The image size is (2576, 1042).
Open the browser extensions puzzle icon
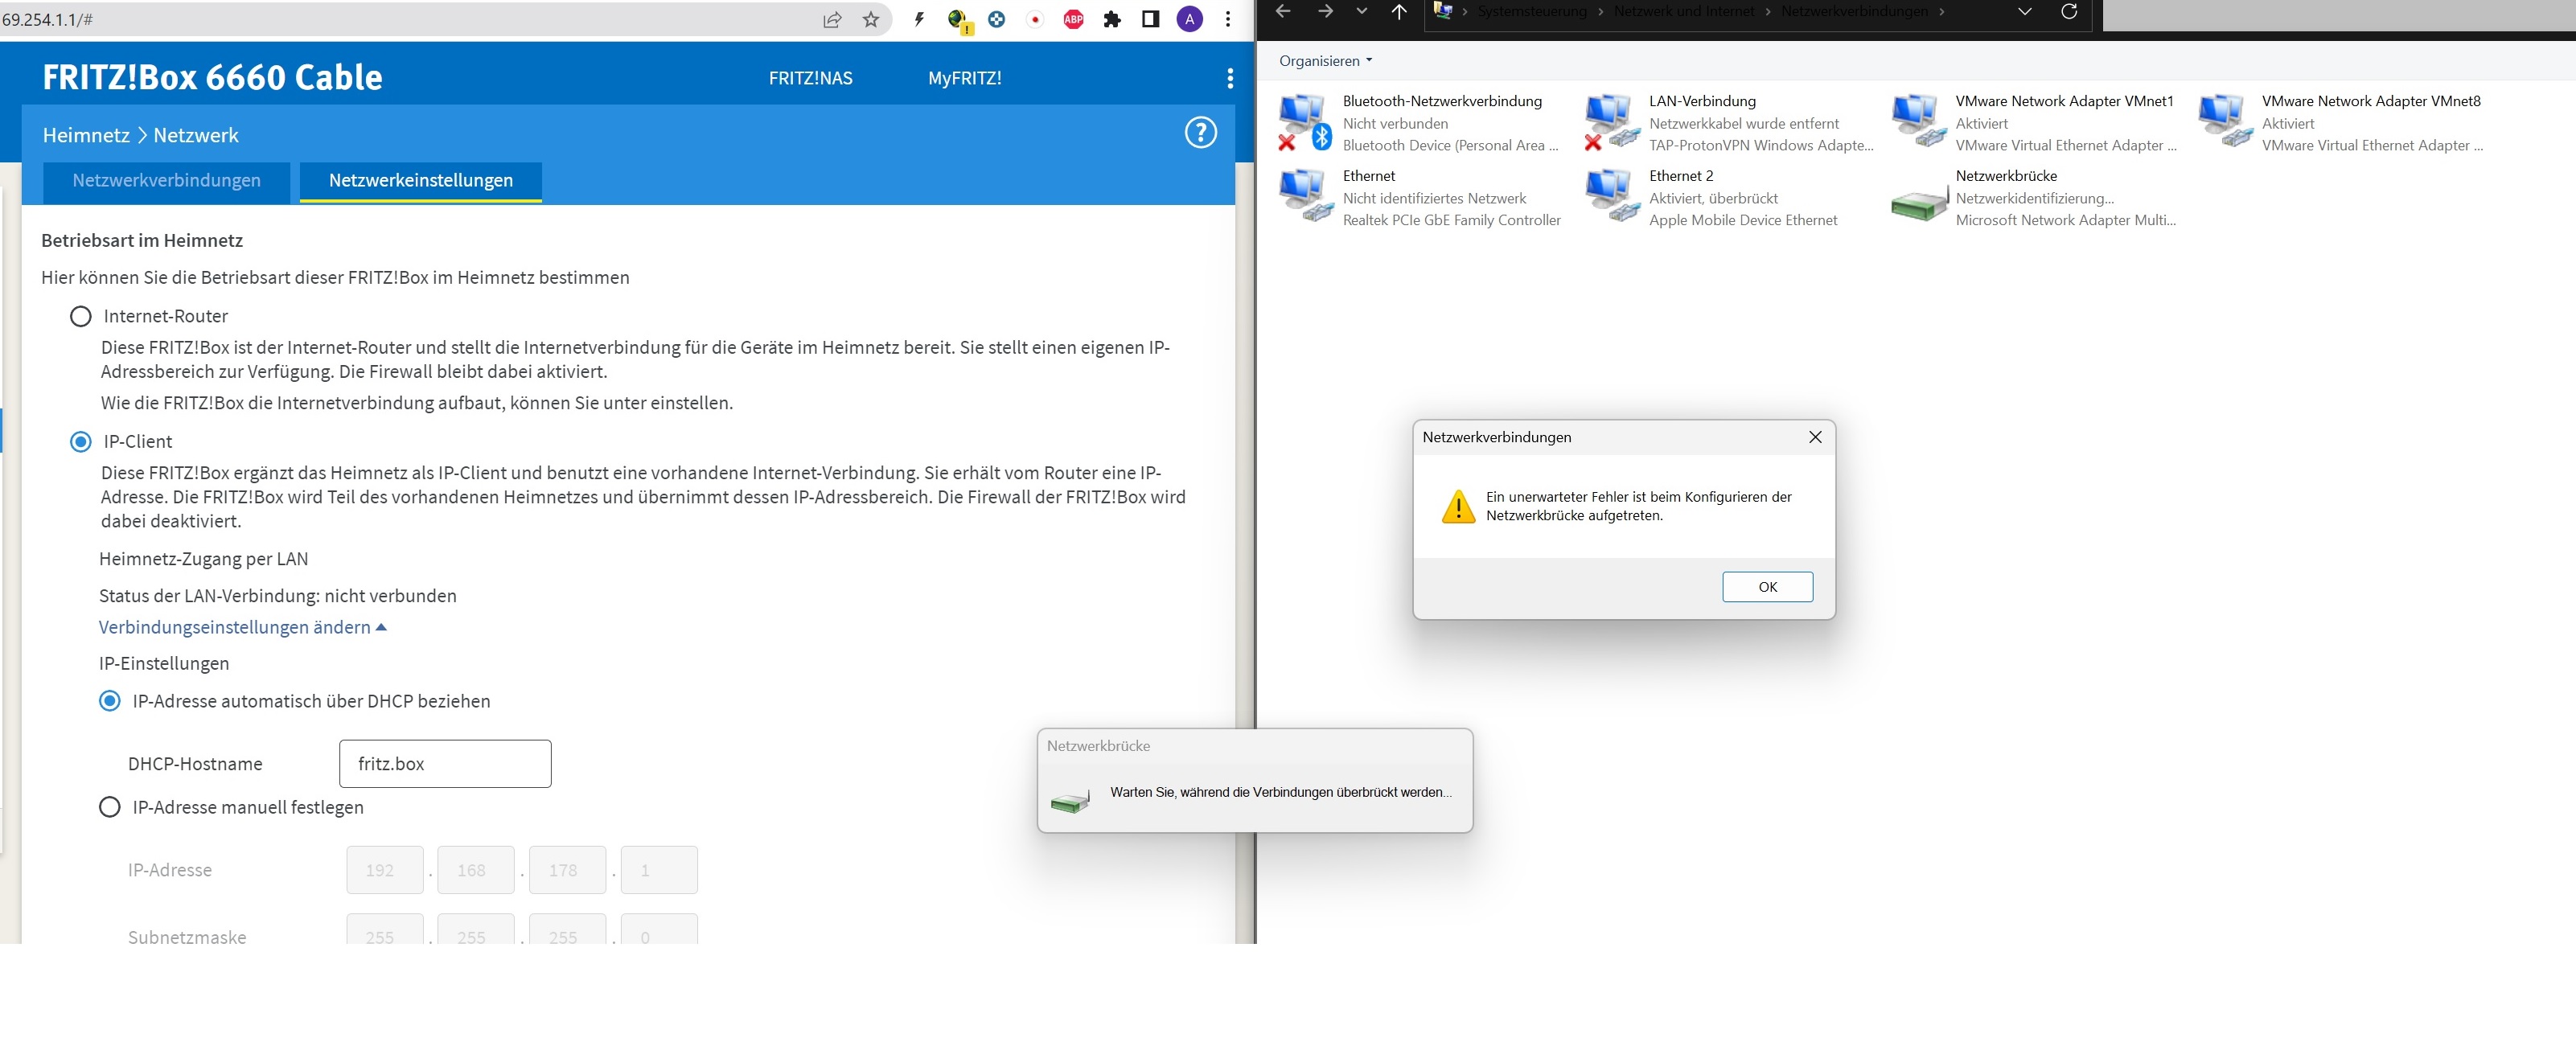(x=1112, y=19)
